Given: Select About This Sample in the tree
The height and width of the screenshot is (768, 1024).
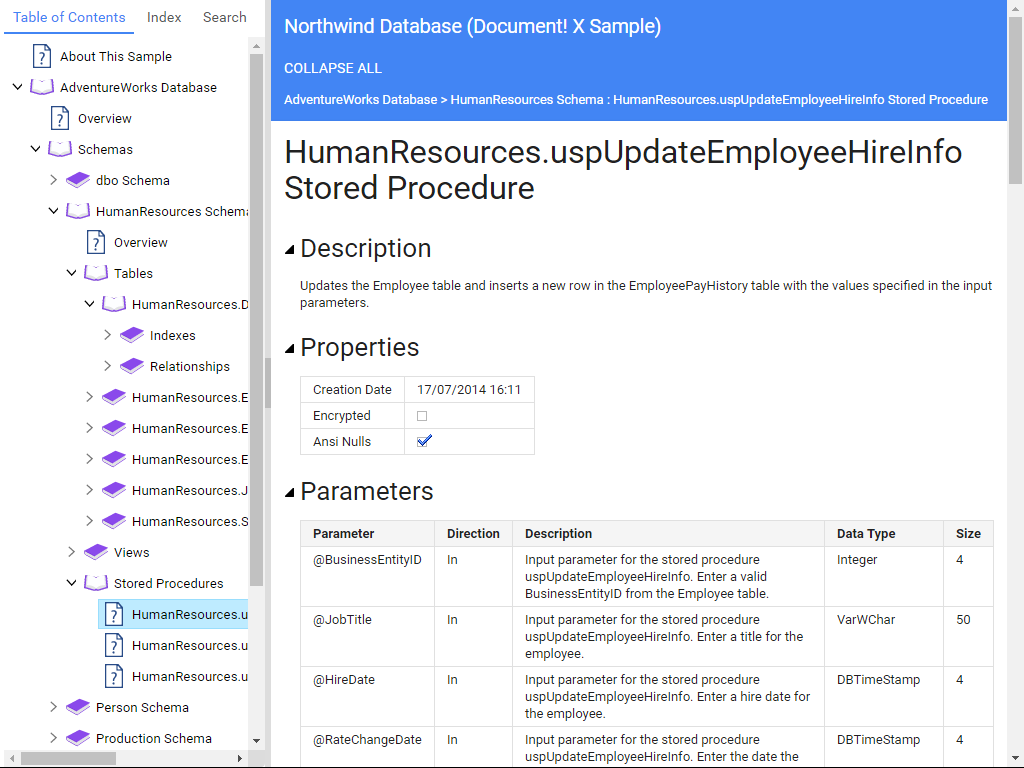Looking at the screenshot, I should point(116,57).
